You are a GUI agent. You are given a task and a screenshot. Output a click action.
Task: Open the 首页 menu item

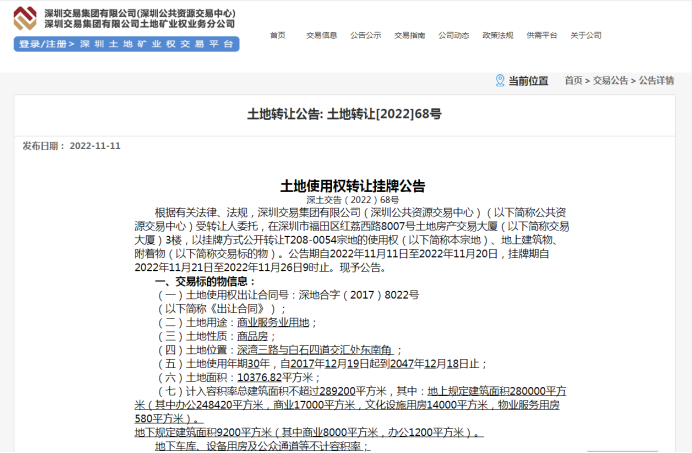pos(277,35)
